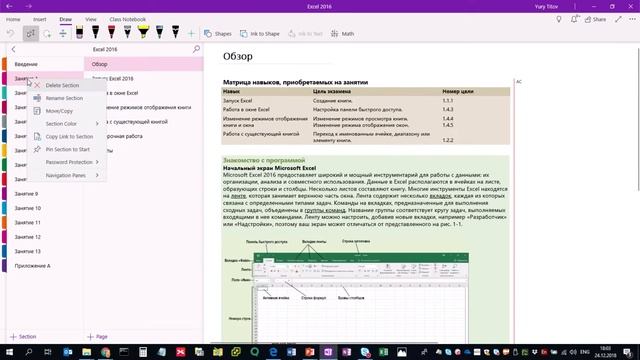Open the Введение section

pyautogui.click(x=45, y=64)
